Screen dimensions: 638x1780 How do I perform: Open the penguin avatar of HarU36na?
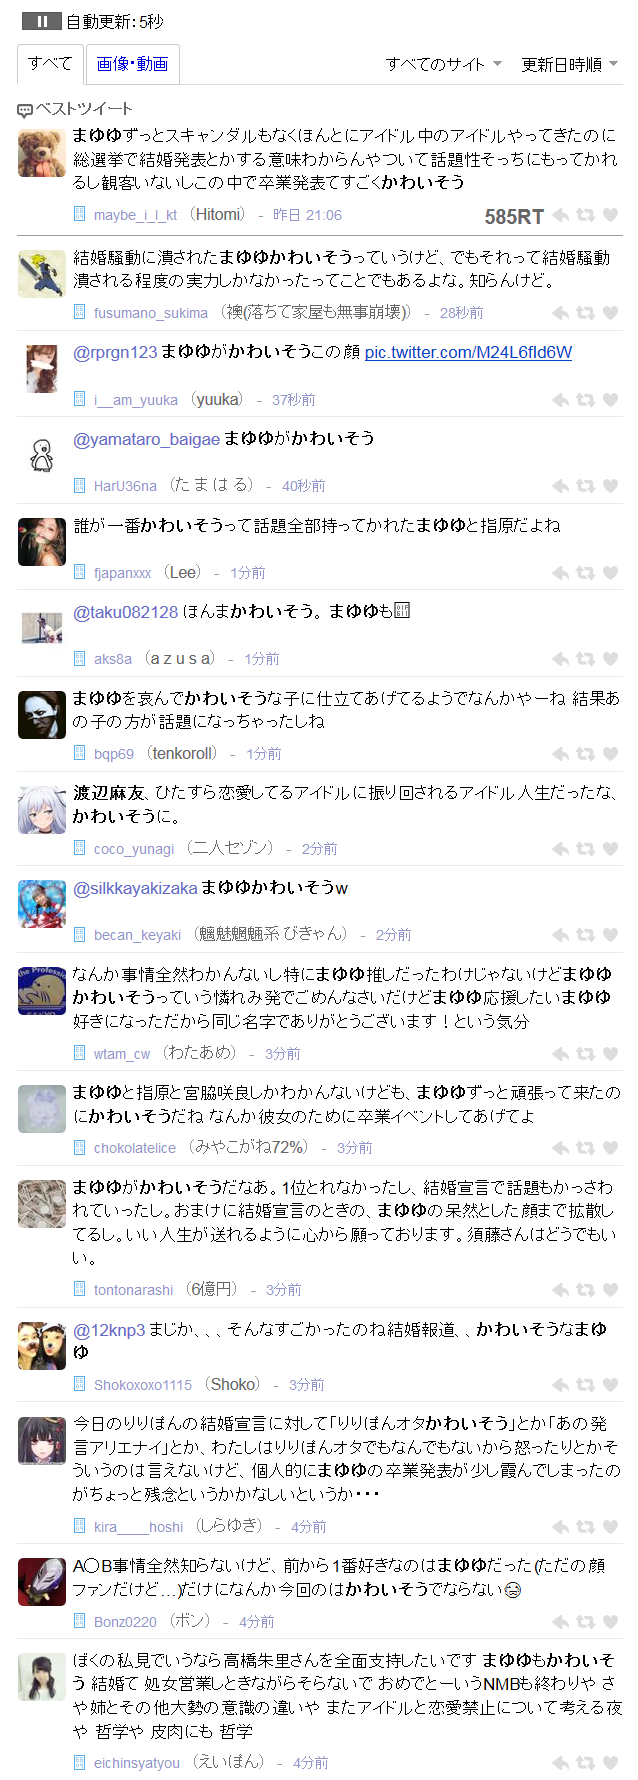42,455
